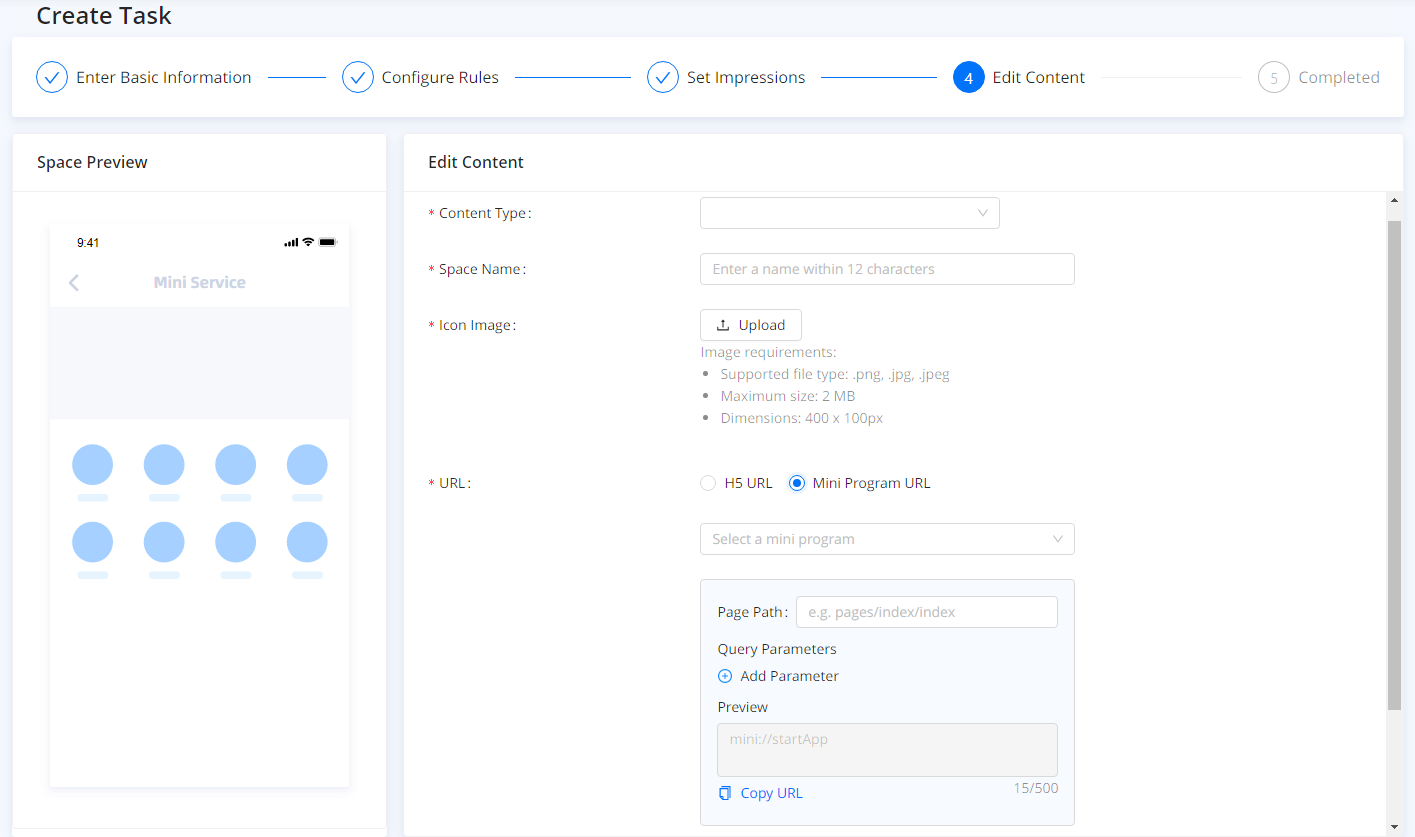Click the step 4 Edit Content circle
This screenshot has width=1415, height=837.
click(968, 77)
